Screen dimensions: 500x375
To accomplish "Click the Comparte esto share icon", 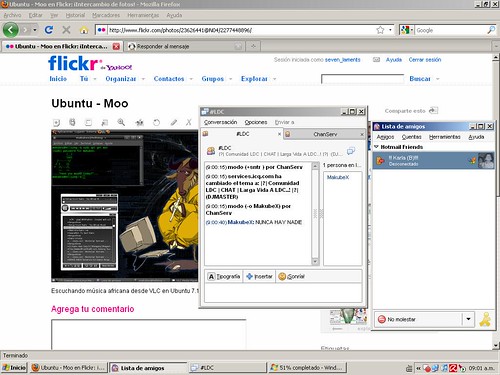I will 433,110.
